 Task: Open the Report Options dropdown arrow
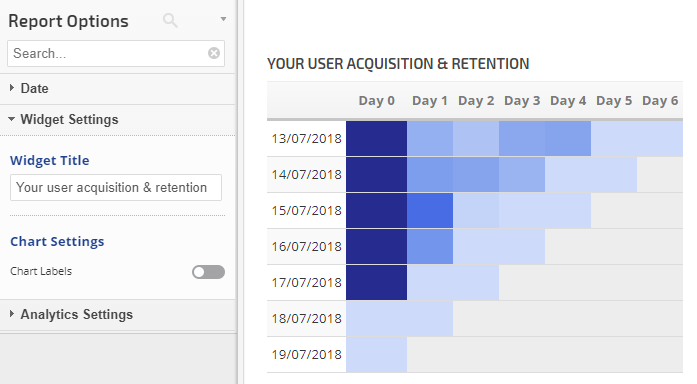pos(223,19)
